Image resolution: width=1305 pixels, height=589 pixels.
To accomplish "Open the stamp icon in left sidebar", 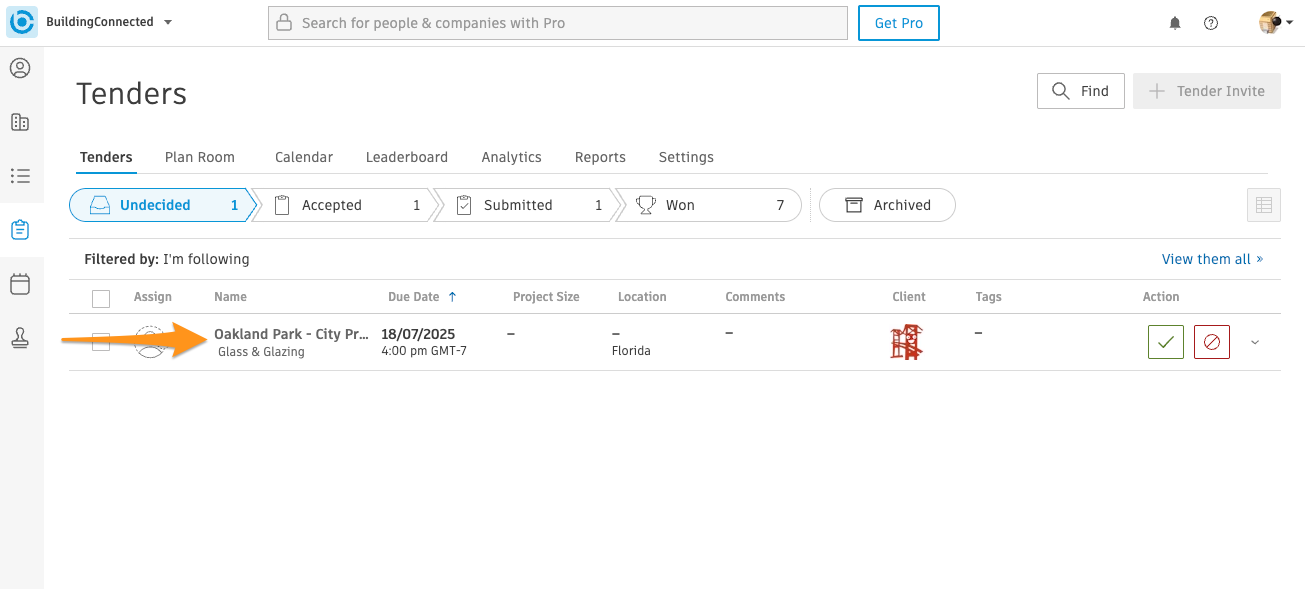I will 20,338.
